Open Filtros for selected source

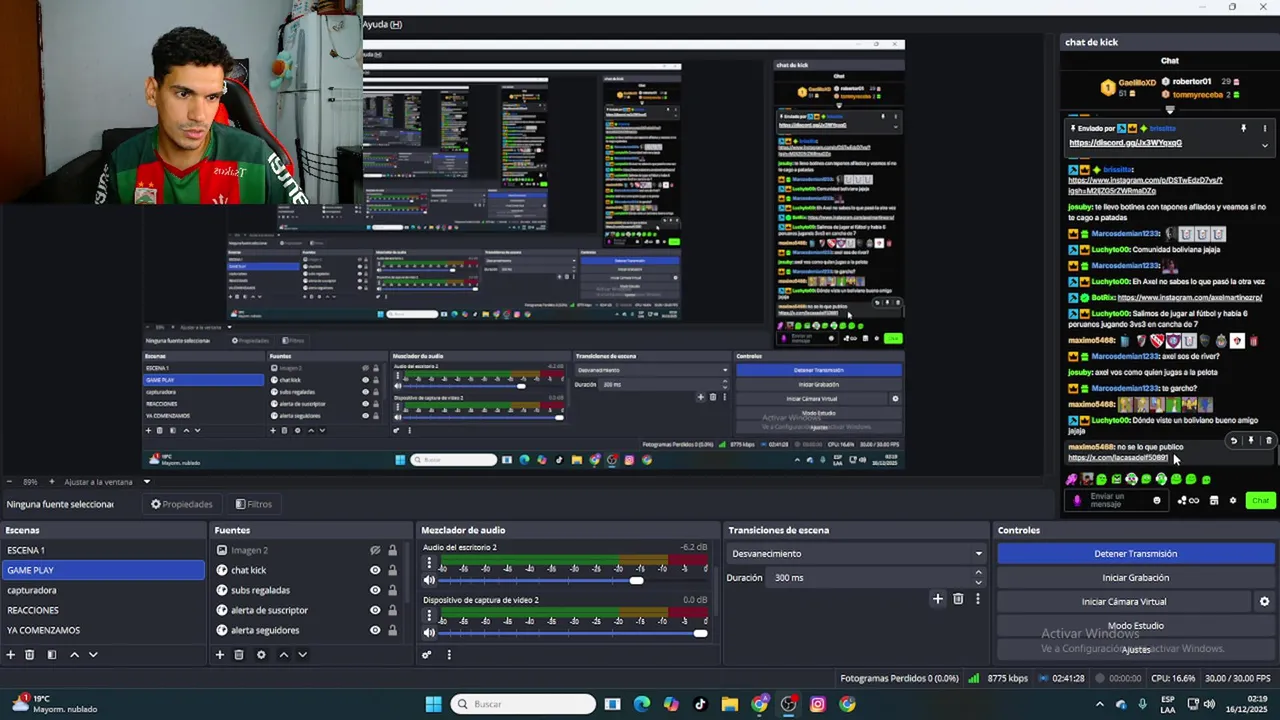(x=254, y=504)
